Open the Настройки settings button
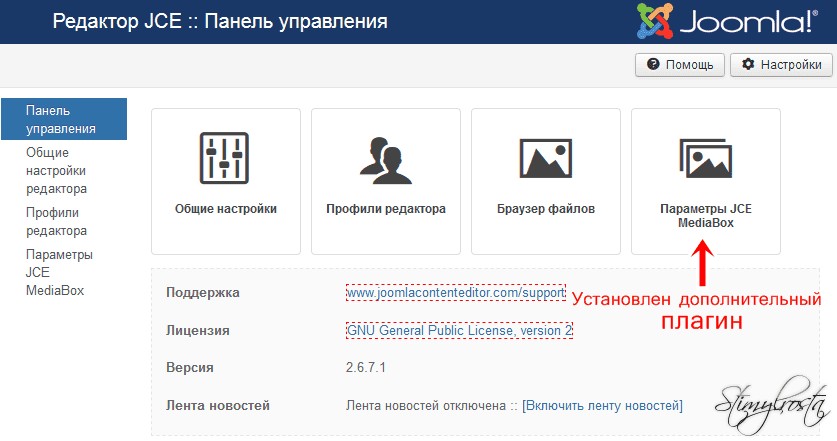The width and height of the screenshot is (837, 441). pyautogui.click(x=781, y=65)
